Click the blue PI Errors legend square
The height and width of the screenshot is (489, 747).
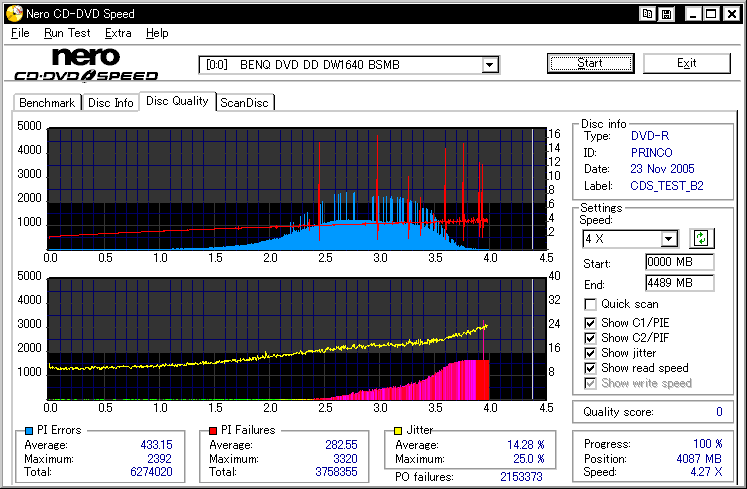(x=28, y=430)
